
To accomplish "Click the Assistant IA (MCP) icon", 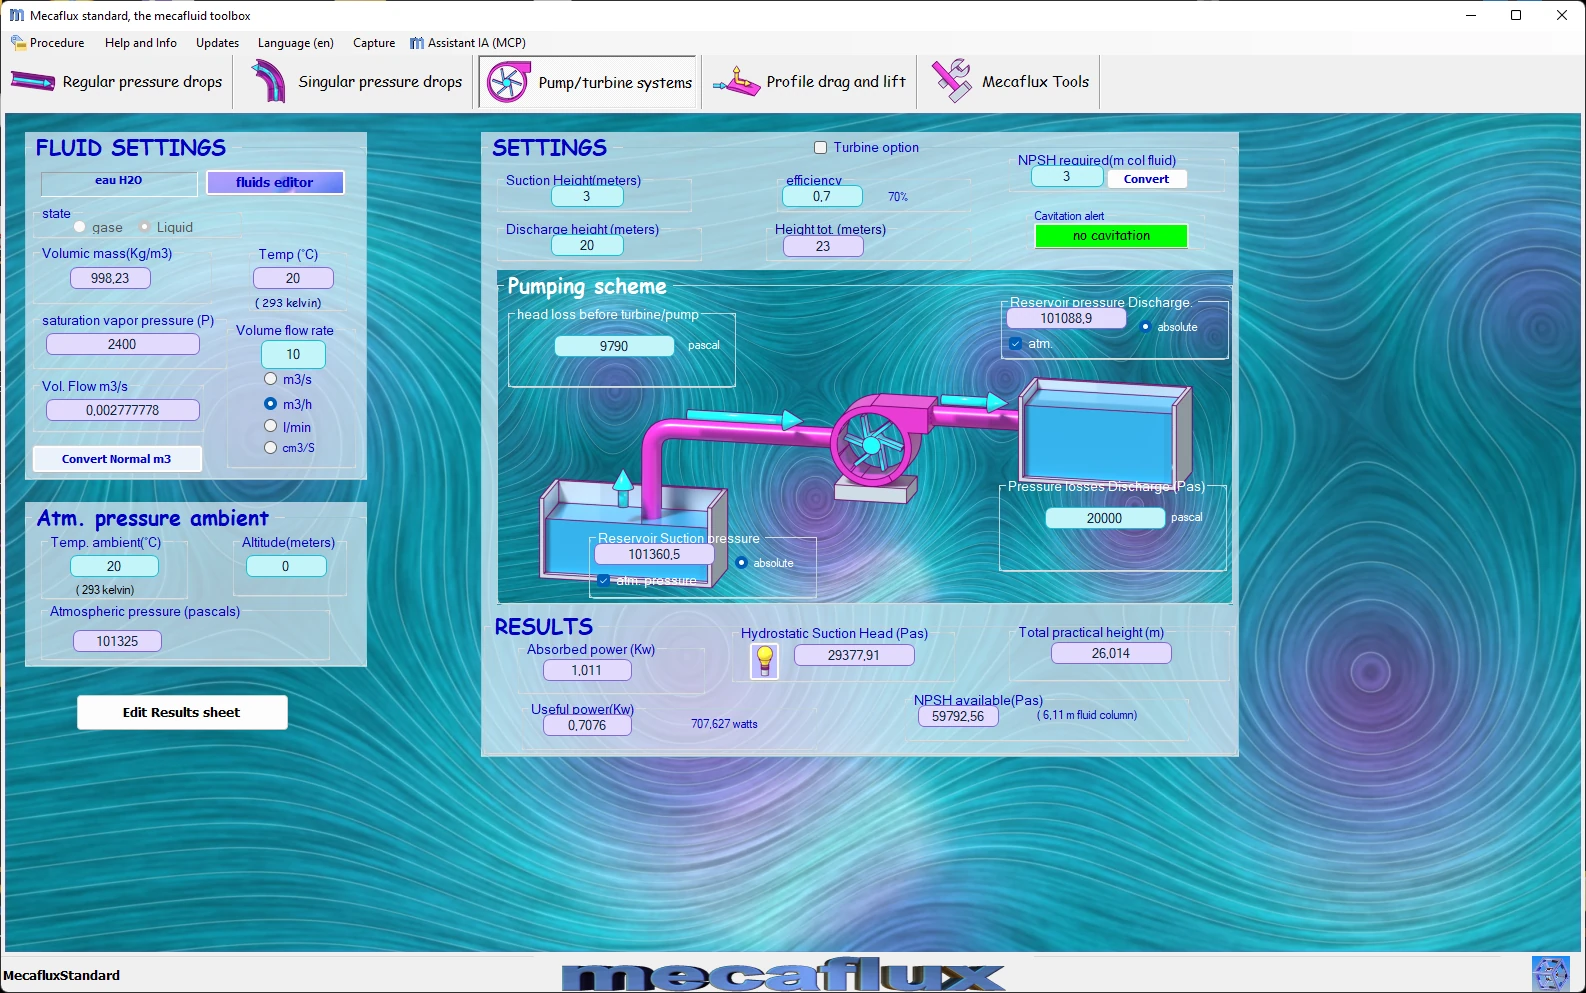I will click(417, 43).
